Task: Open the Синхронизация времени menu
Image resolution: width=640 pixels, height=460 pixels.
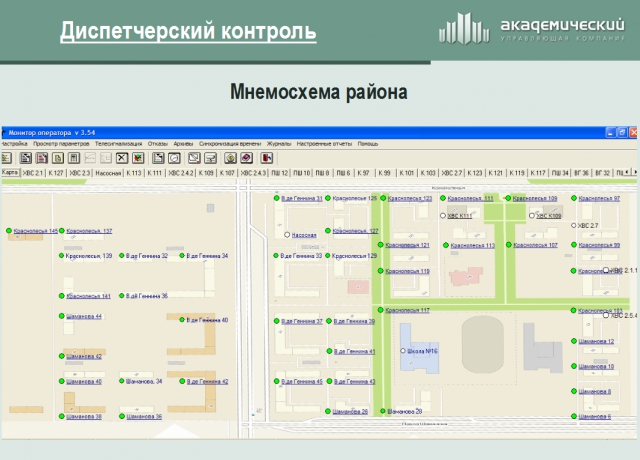Action: click(230, 144)
